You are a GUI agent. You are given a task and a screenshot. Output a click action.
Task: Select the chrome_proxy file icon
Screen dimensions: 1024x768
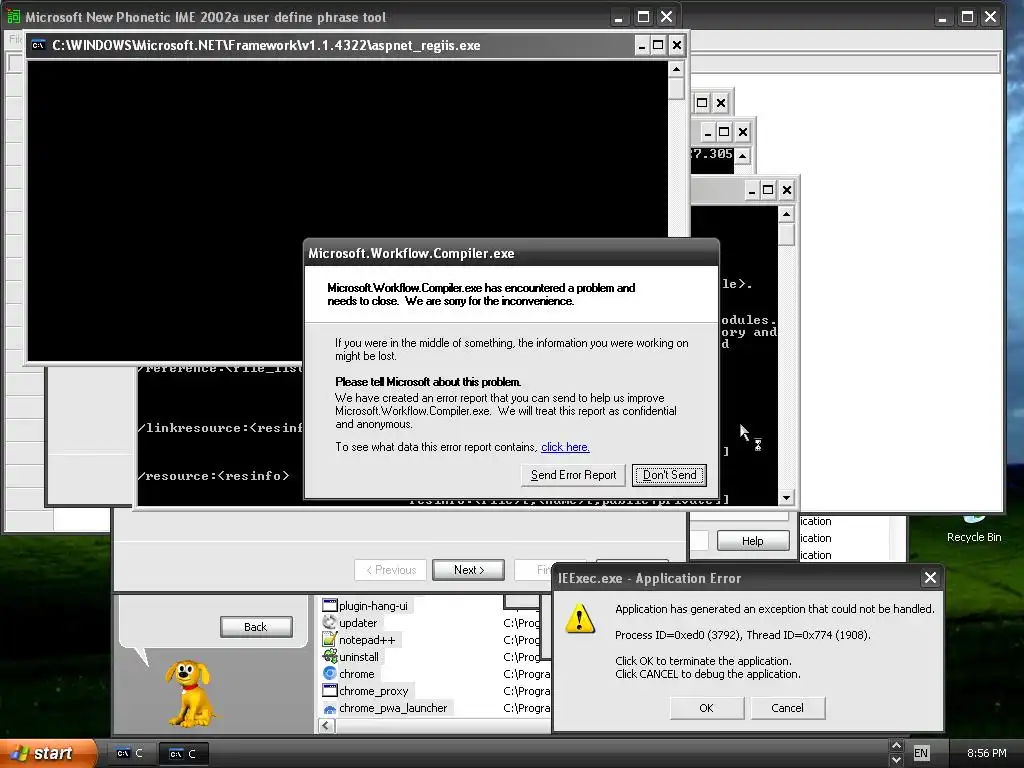click(330, 690)
